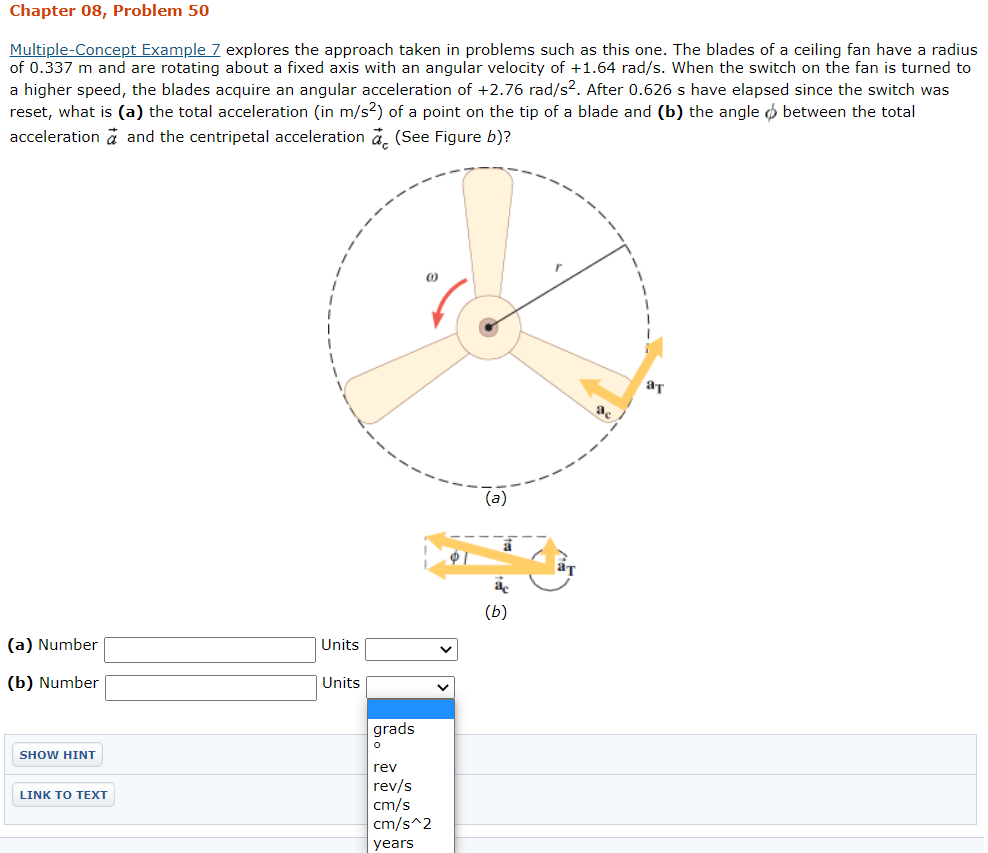This screenshot has width=988, height=853.
Task: Click the Number input field for part (b)
Action: [x=210, y=687]
